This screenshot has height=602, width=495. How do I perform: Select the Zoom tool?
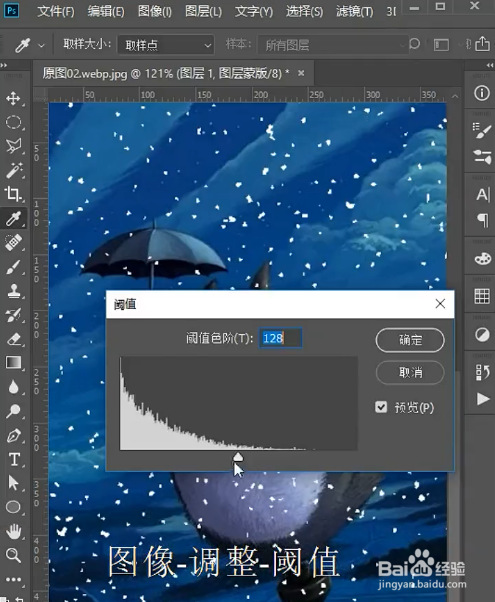click(x=13, y=555)
